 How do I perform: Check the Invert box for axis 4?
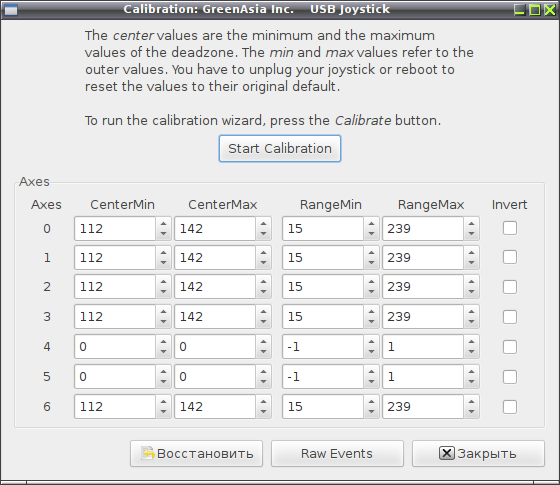510,346
